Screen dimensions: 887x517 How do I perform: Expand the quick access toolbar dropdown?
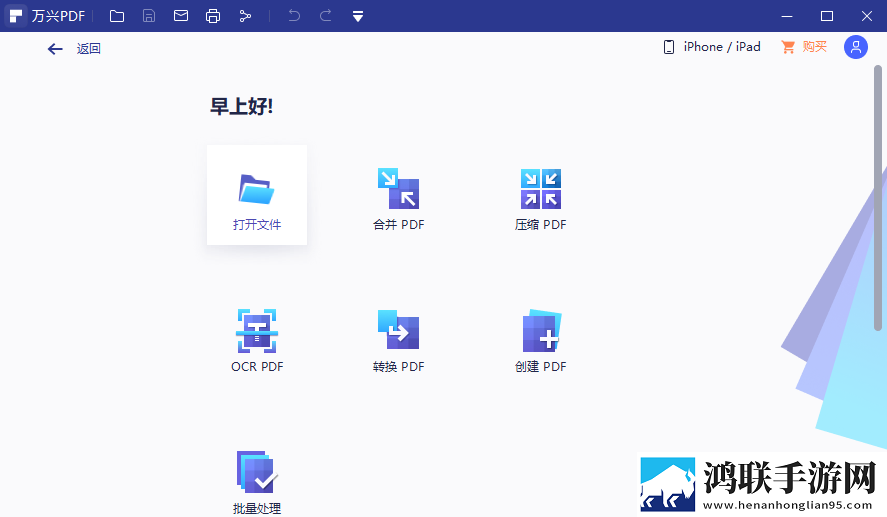[x=358, y=16]
